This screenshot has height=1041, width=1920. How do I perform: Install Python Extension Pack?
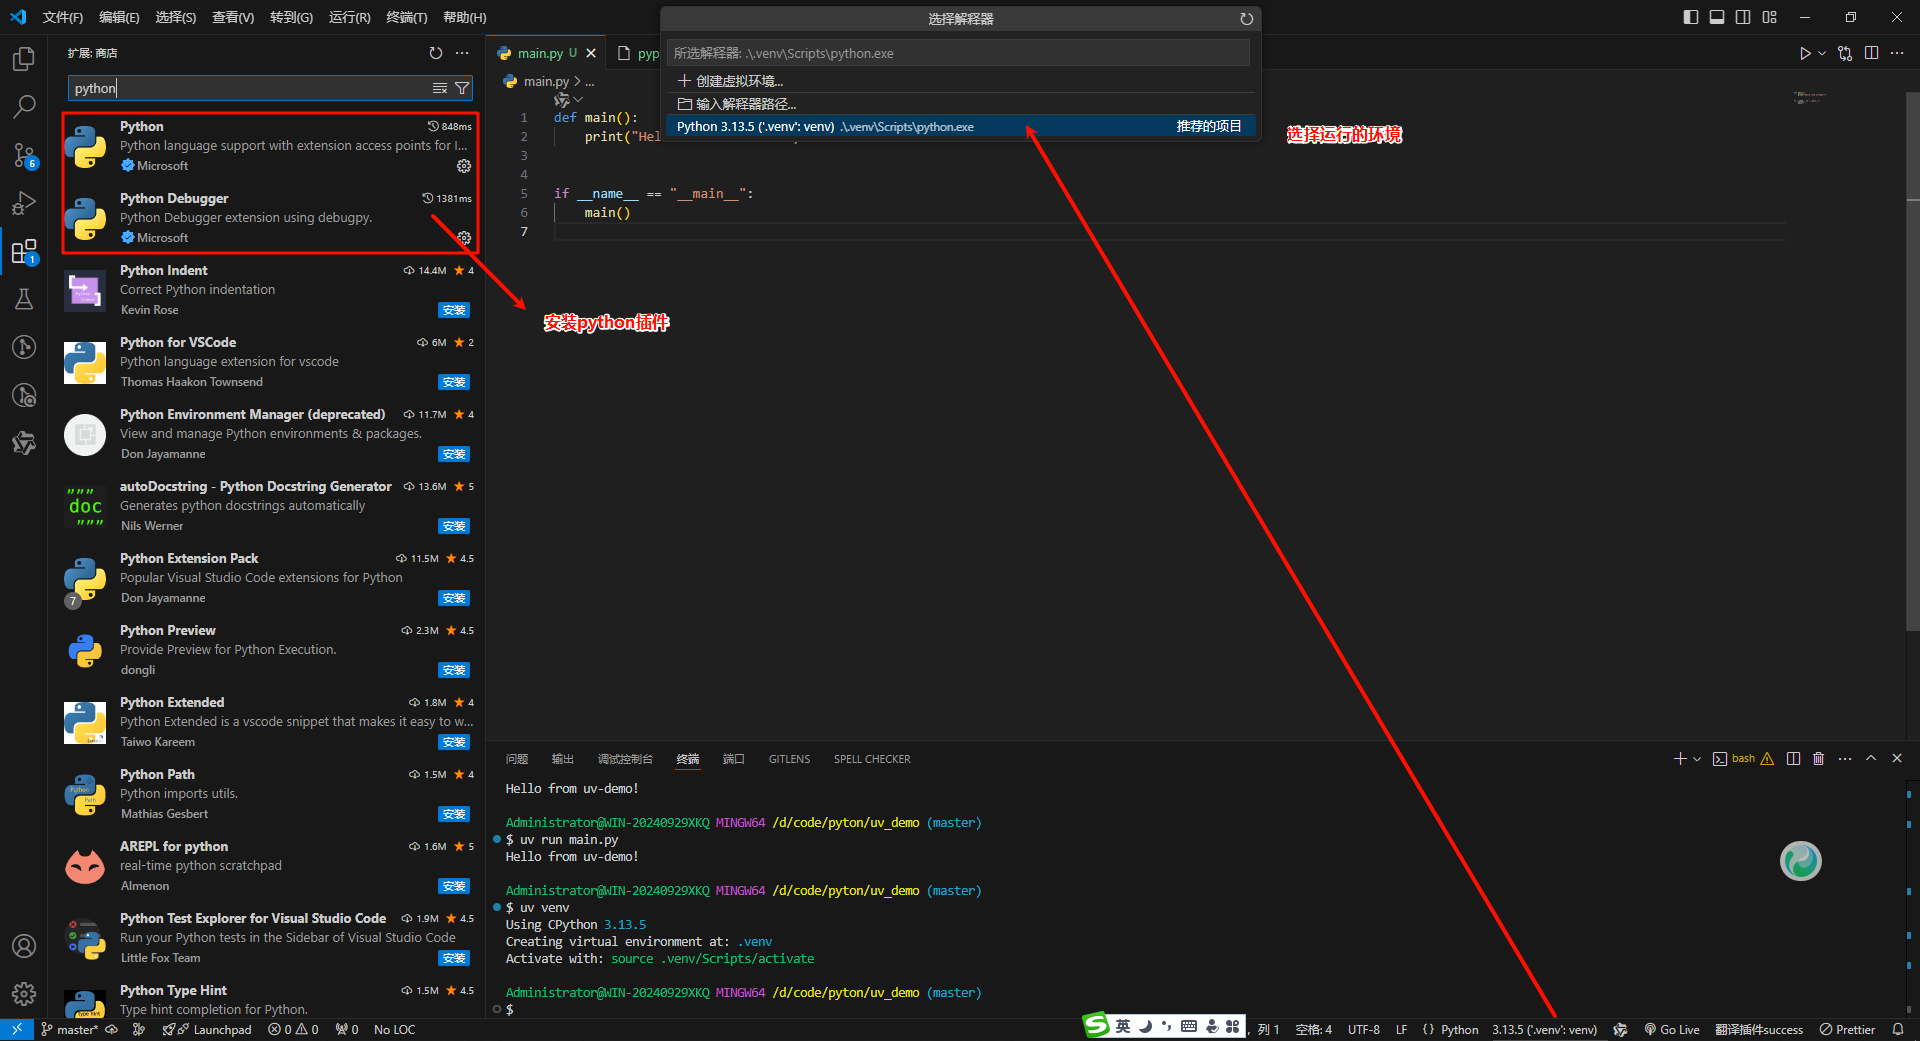pyautogui.click(x=454, y=598)
